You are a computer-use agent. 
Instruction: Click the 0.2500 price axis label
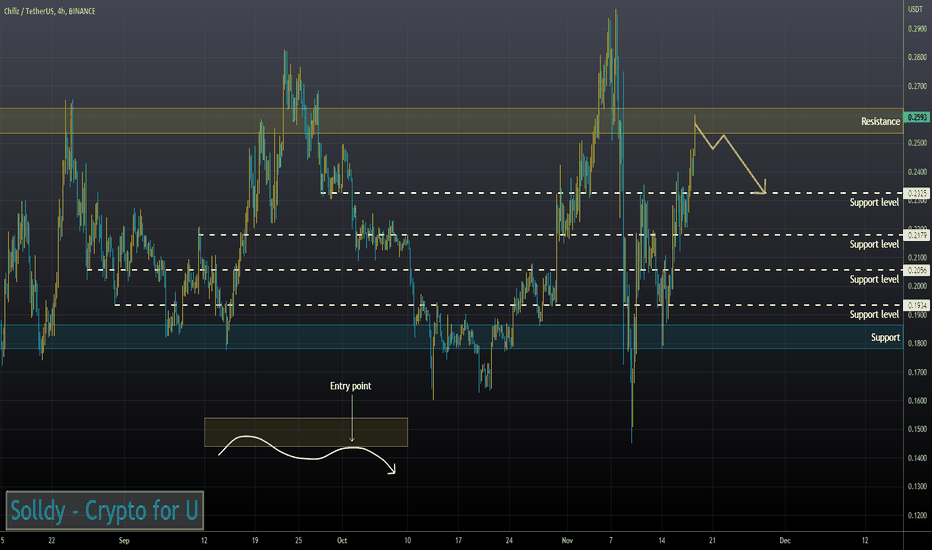click(917, 143)
